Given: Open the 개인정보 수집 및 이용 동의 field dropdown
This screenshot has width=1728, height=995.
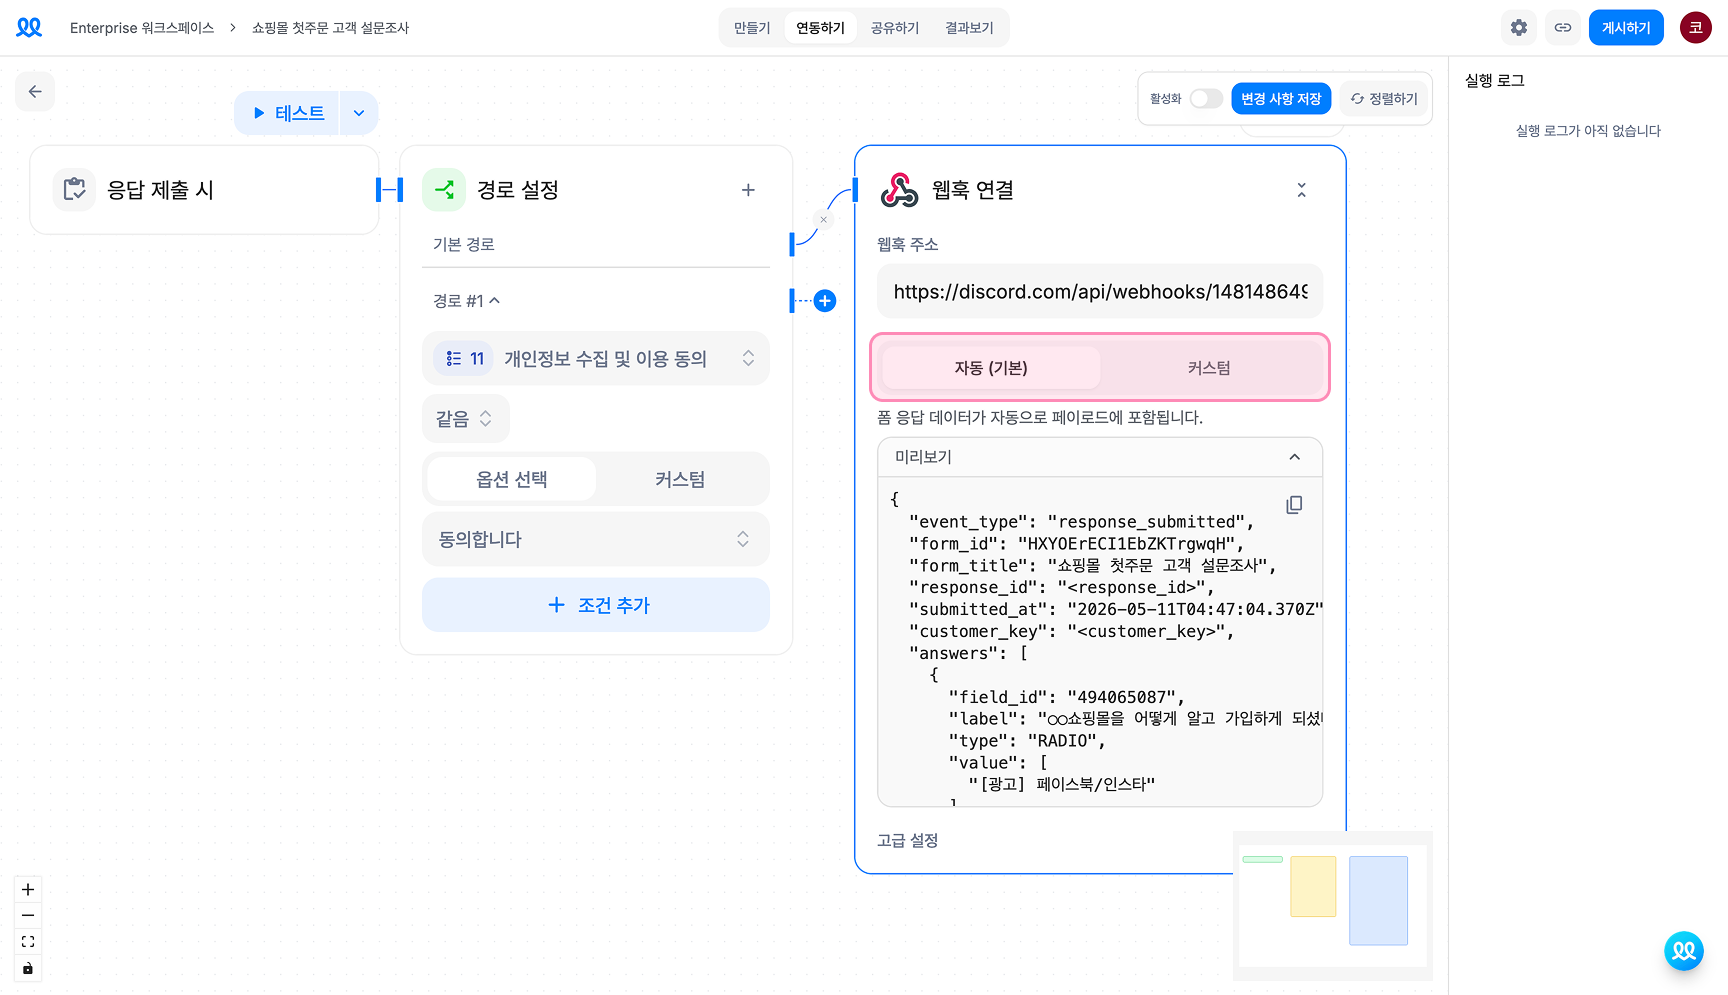Looking at the screenshot, I should (596, 359).
